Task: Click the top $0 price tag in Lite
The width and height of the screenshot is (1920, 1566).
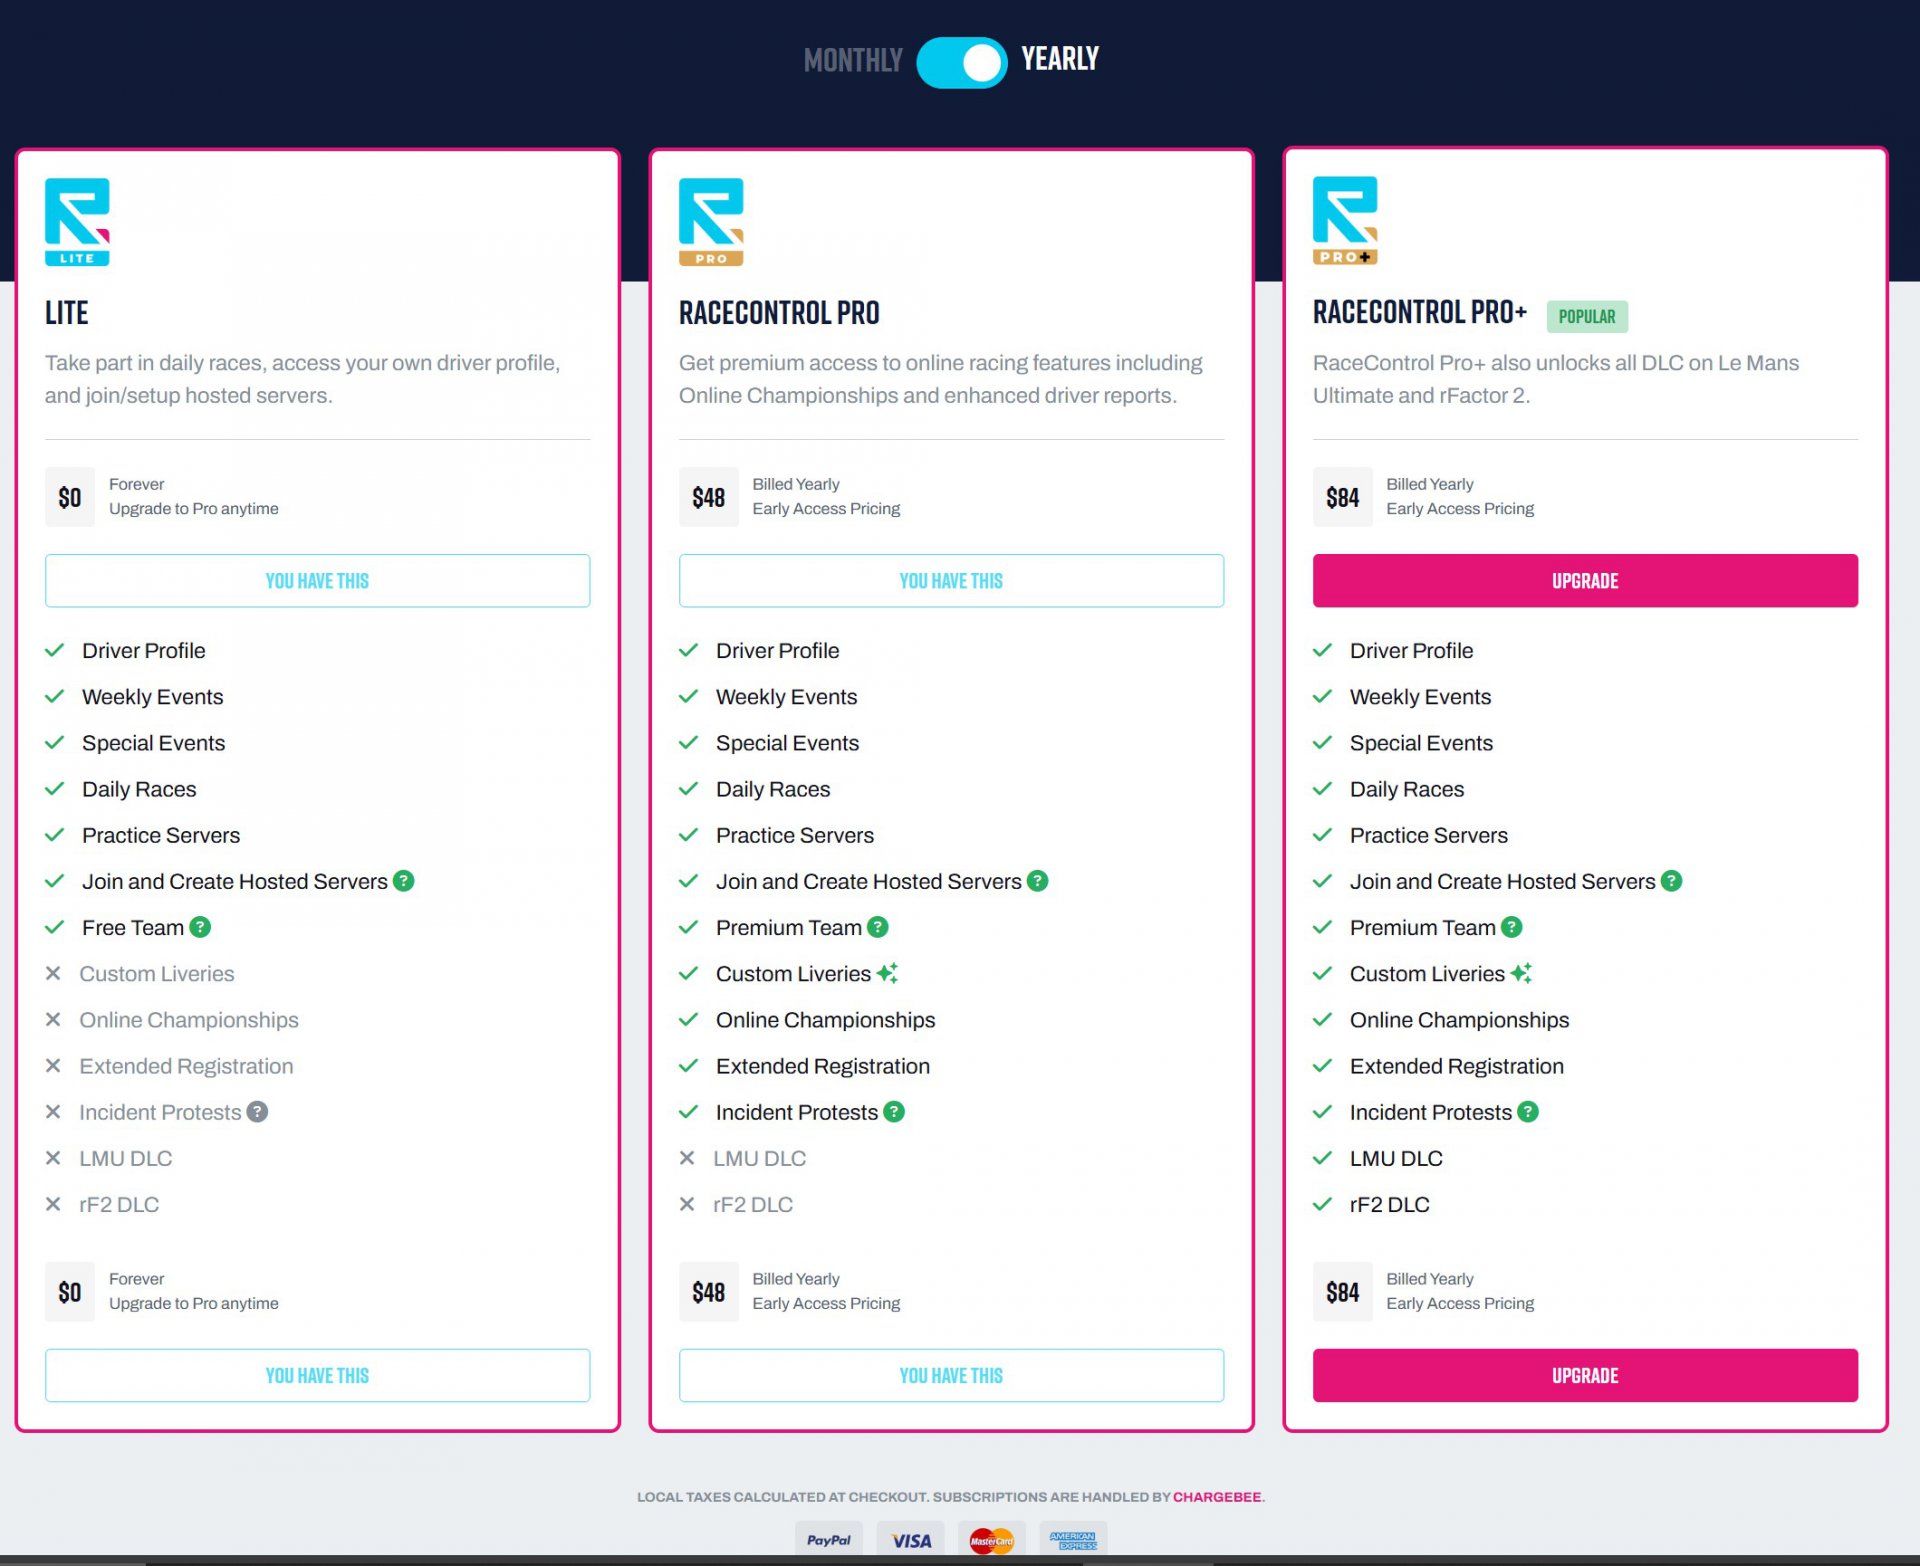Action: (70, 497)
